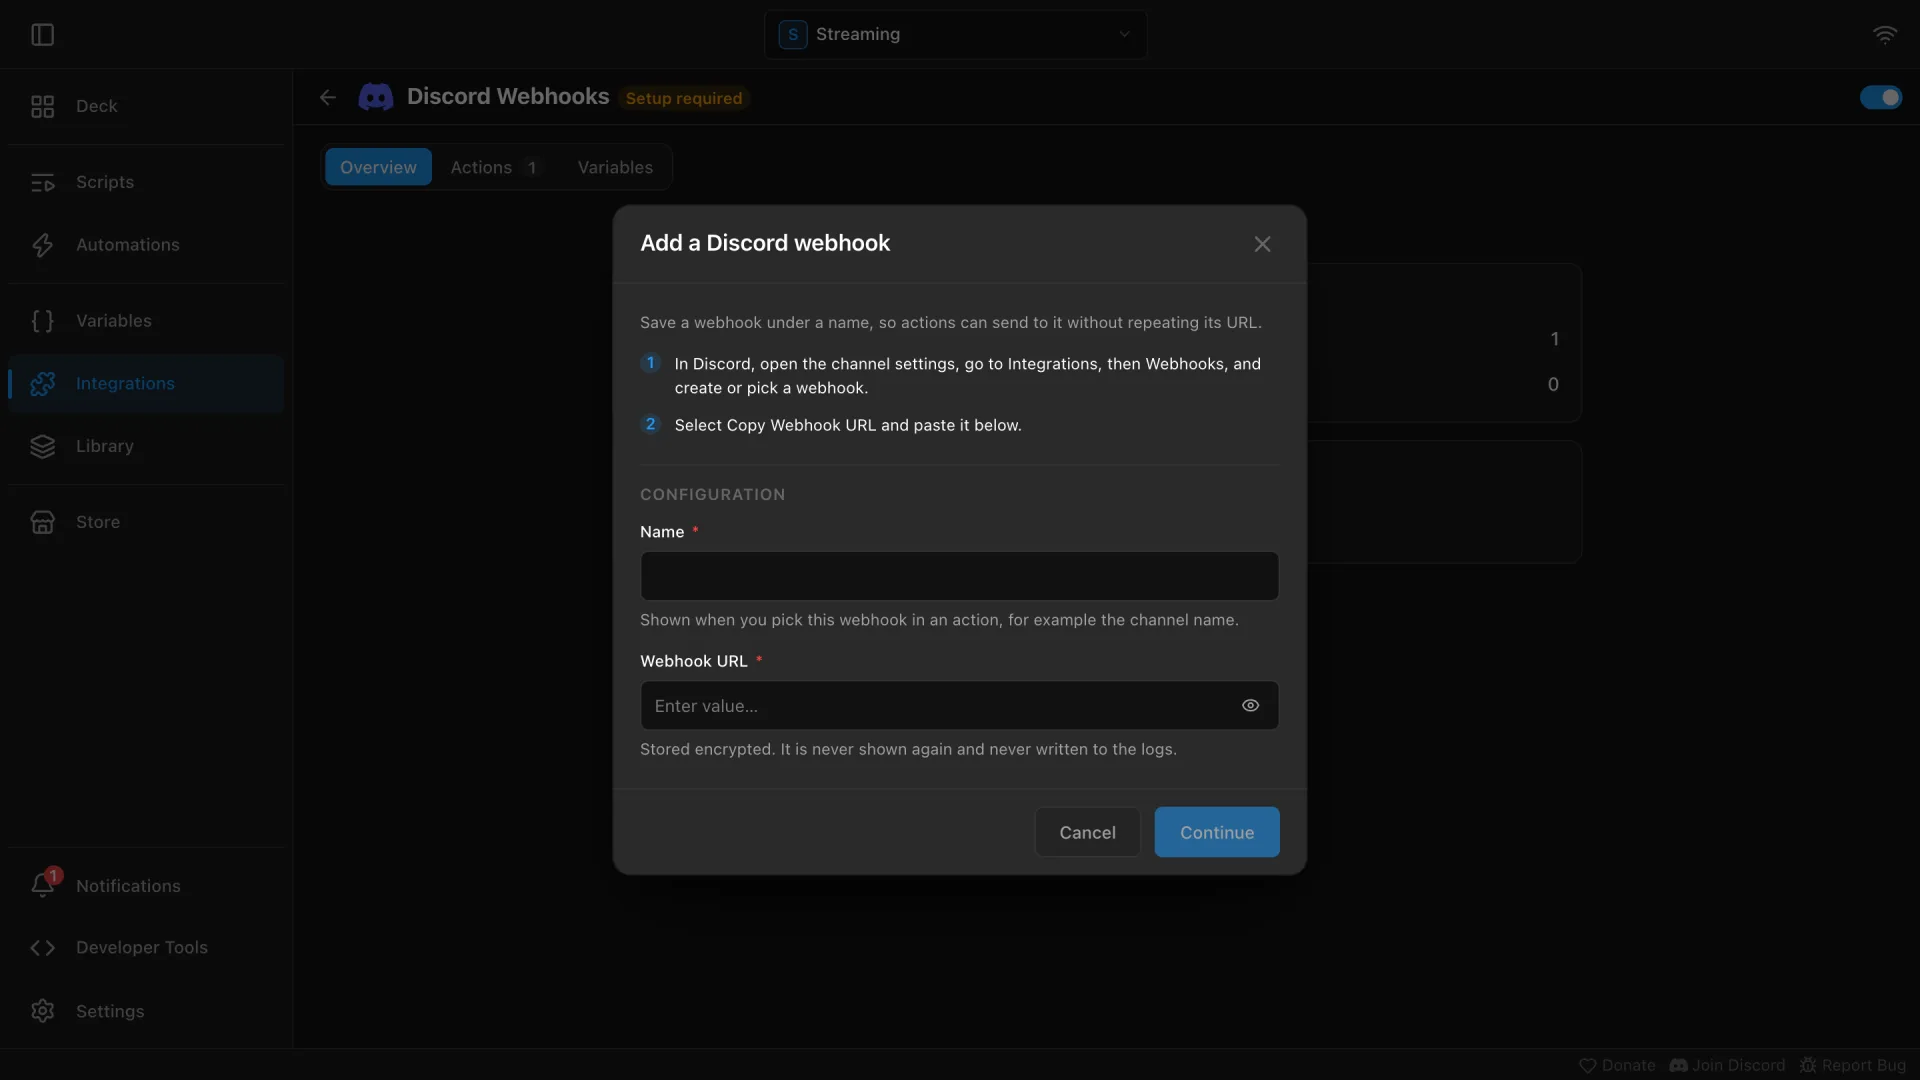Open Scripts in the sidebar
The height and width of the screenshot is (1080, 1920).
coord(146,182)
